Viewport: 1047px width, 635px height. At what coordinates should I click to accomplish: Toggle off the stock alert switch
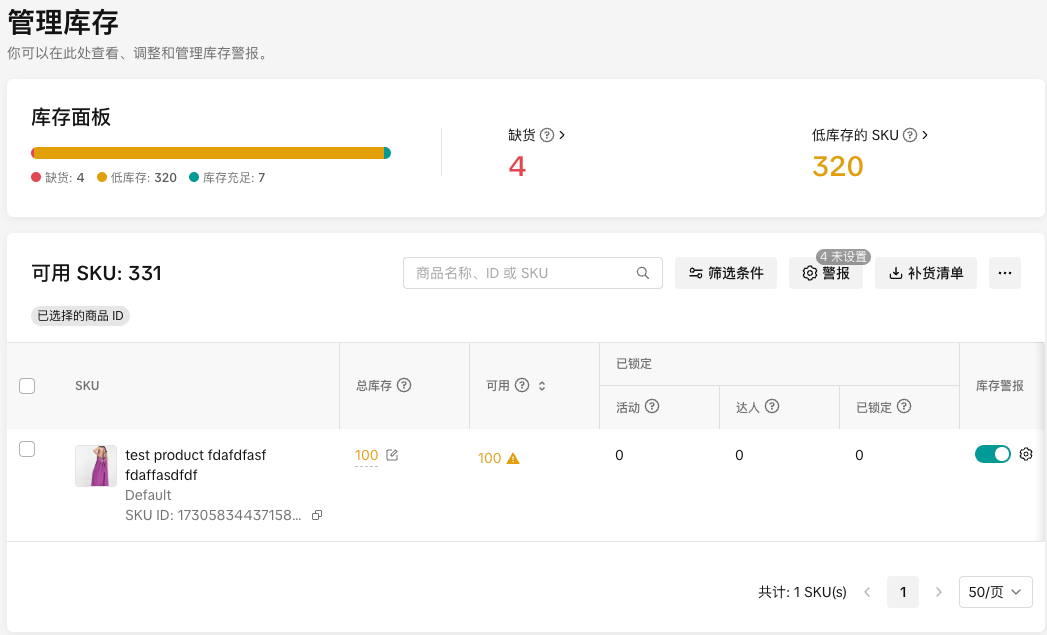click(x=993, y=455)
